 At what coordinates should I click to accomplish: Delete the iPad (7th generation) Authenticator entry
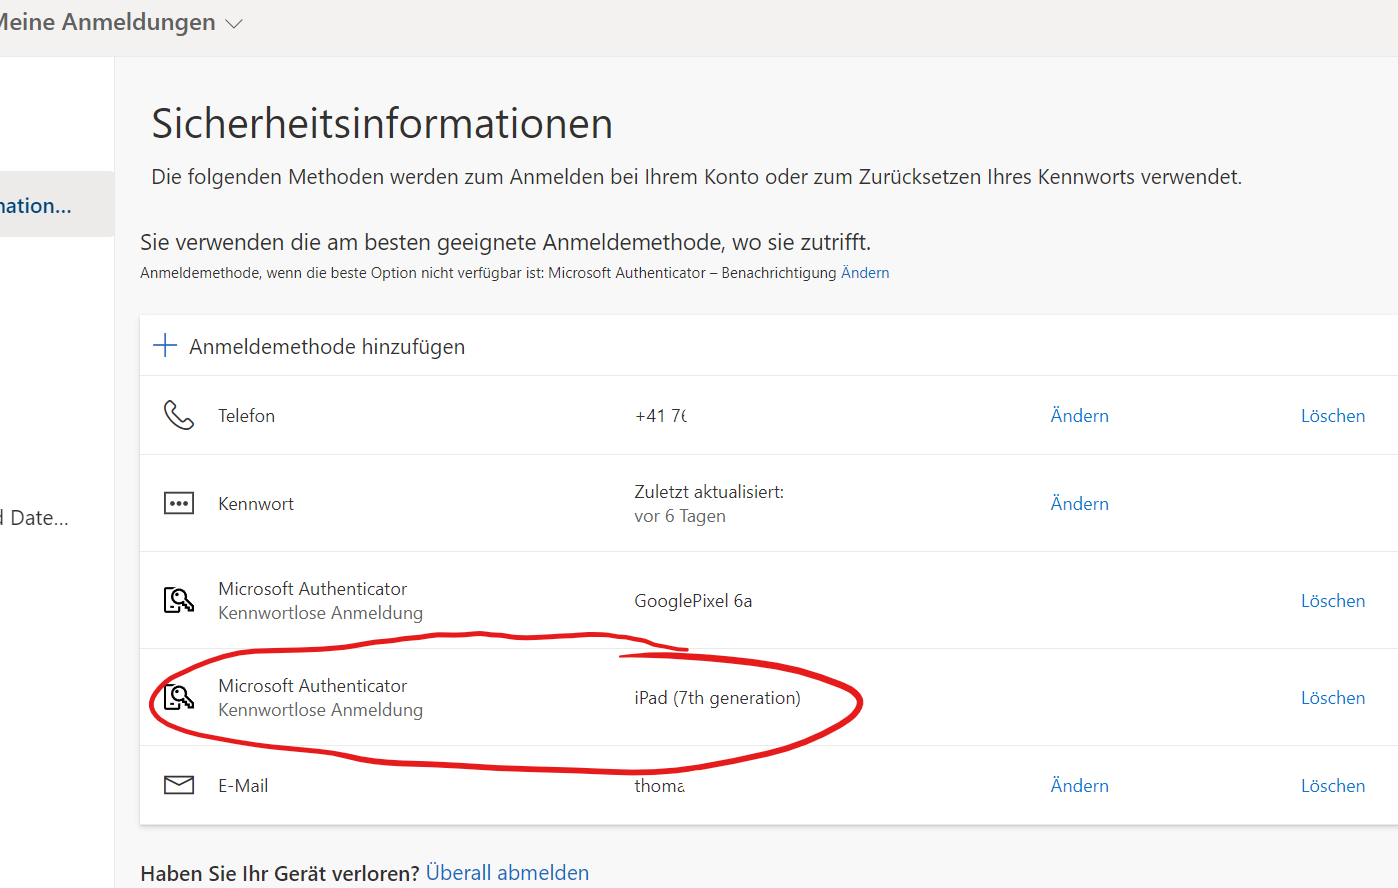[1332, 698]
